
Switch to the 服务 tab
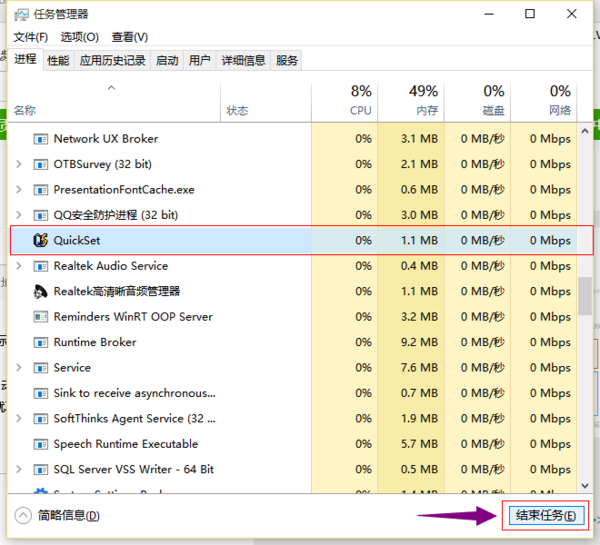pos(287,60)
